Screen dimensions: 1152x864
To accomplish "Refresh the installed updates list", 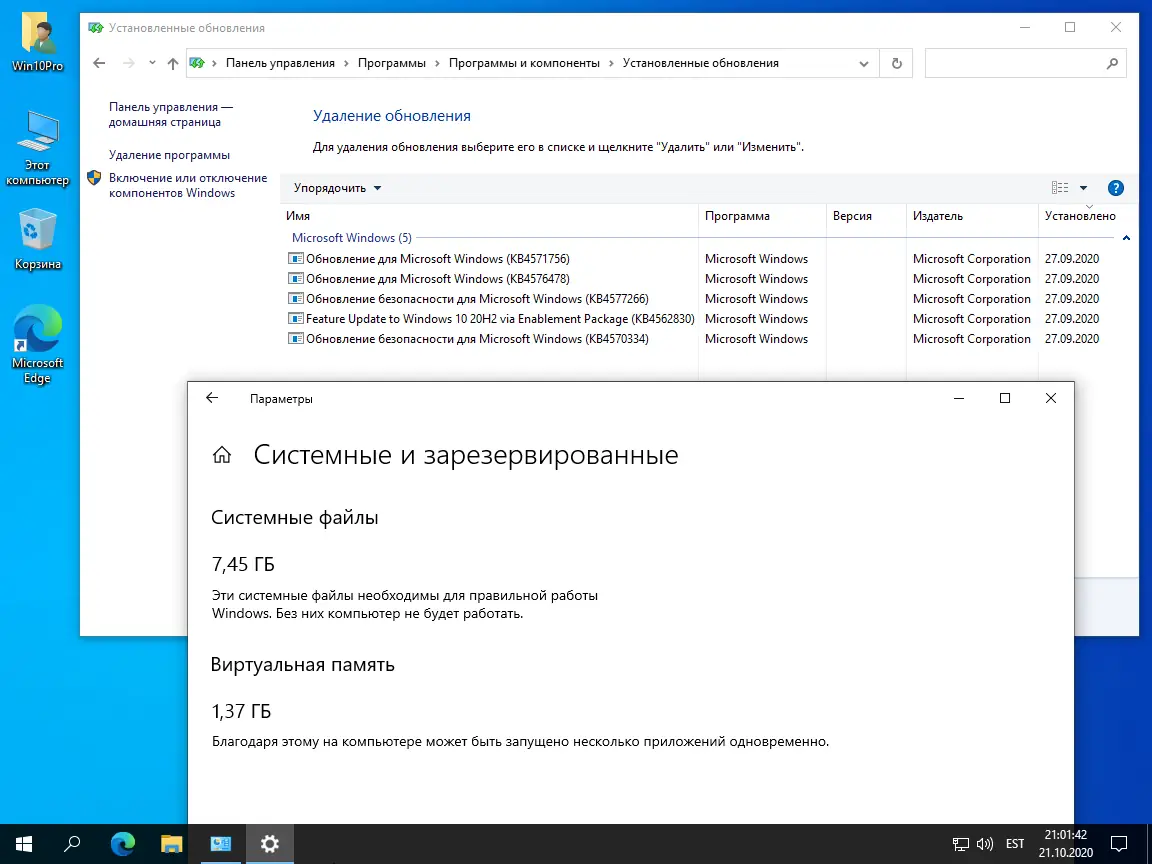I will point(896,63).
